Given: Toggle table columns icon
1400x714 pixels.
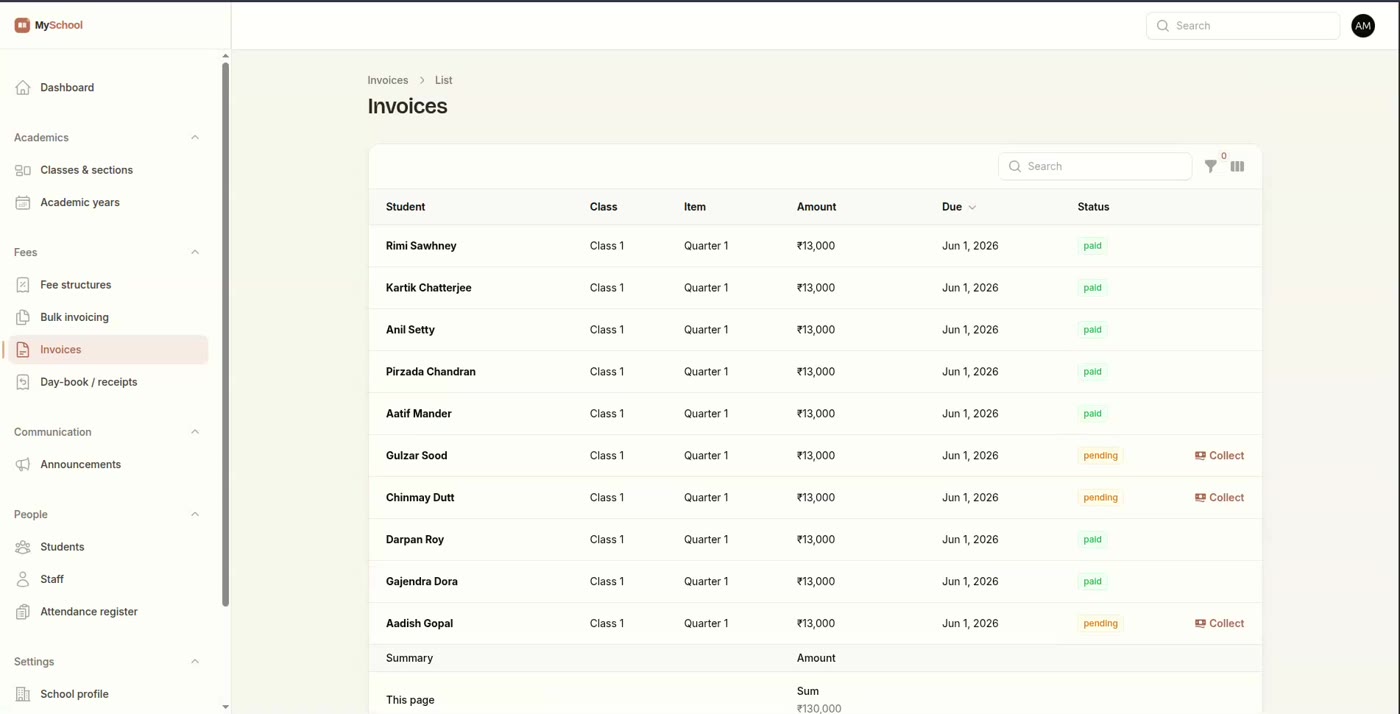Looking at the screenshot, I should pyautogui.click(x=1238, y=167).
